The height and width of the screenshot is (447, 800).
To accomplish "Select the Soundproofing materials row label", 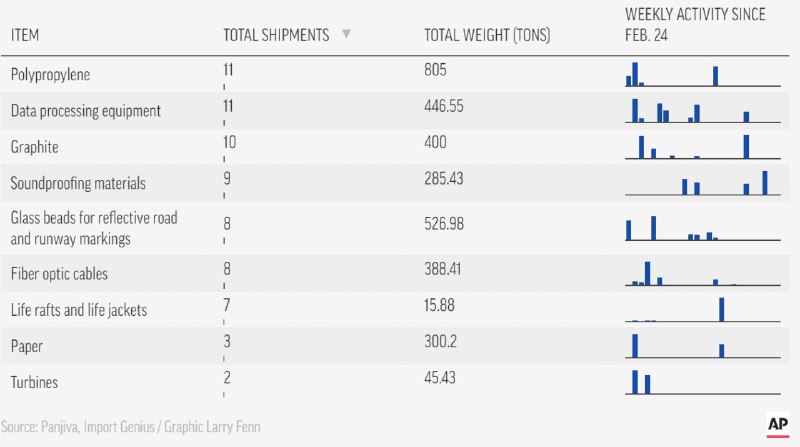I will [x=78, y=183].
